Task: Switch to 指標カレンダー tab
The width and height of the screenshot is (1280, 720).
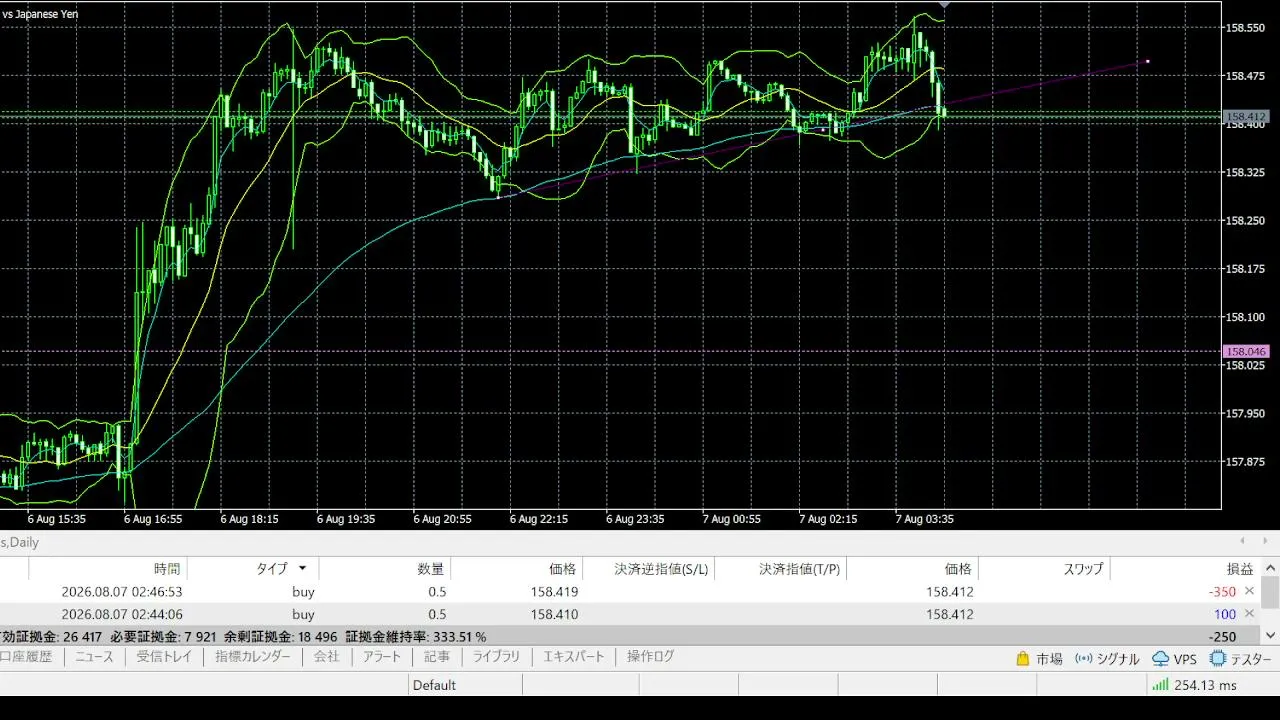Action: [x=253, y=657]
